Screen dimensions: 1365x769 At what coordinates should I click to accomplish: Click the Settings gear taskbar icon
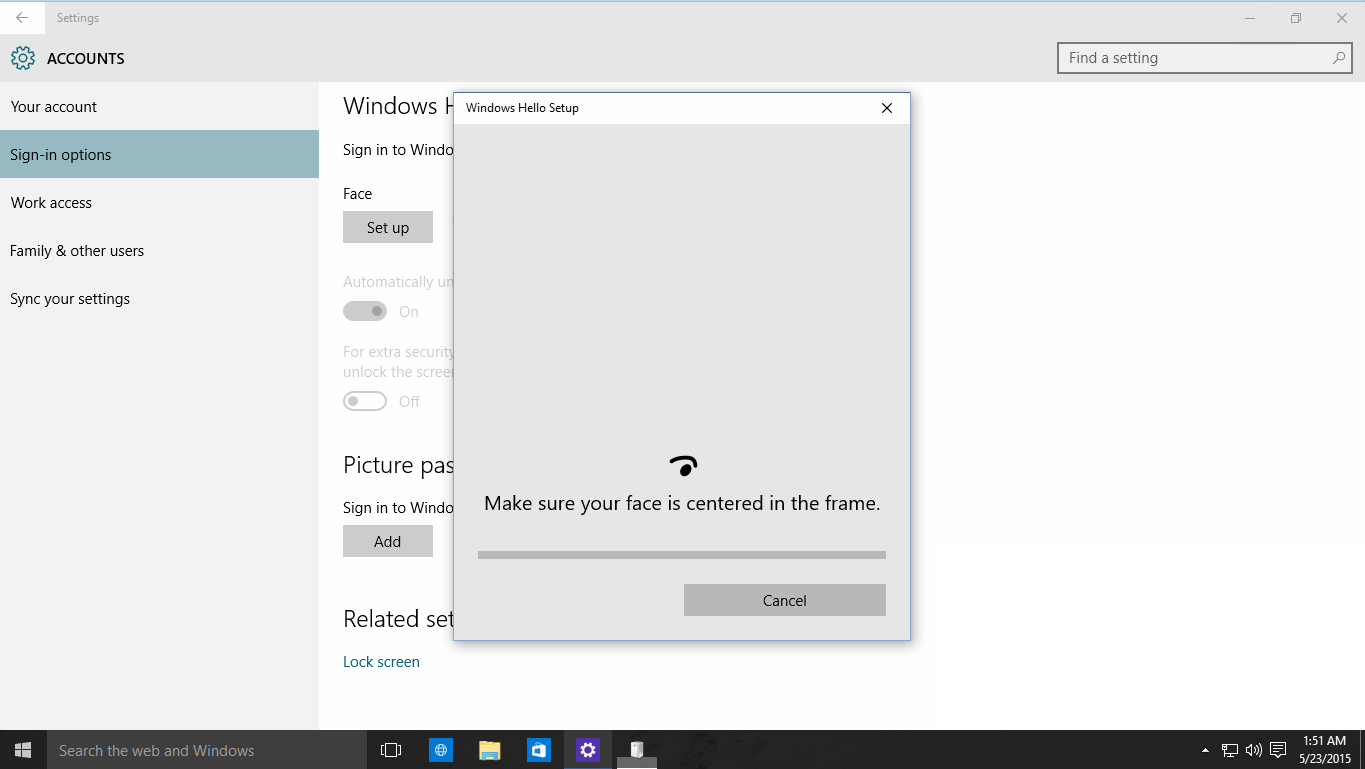click(588, 750)
